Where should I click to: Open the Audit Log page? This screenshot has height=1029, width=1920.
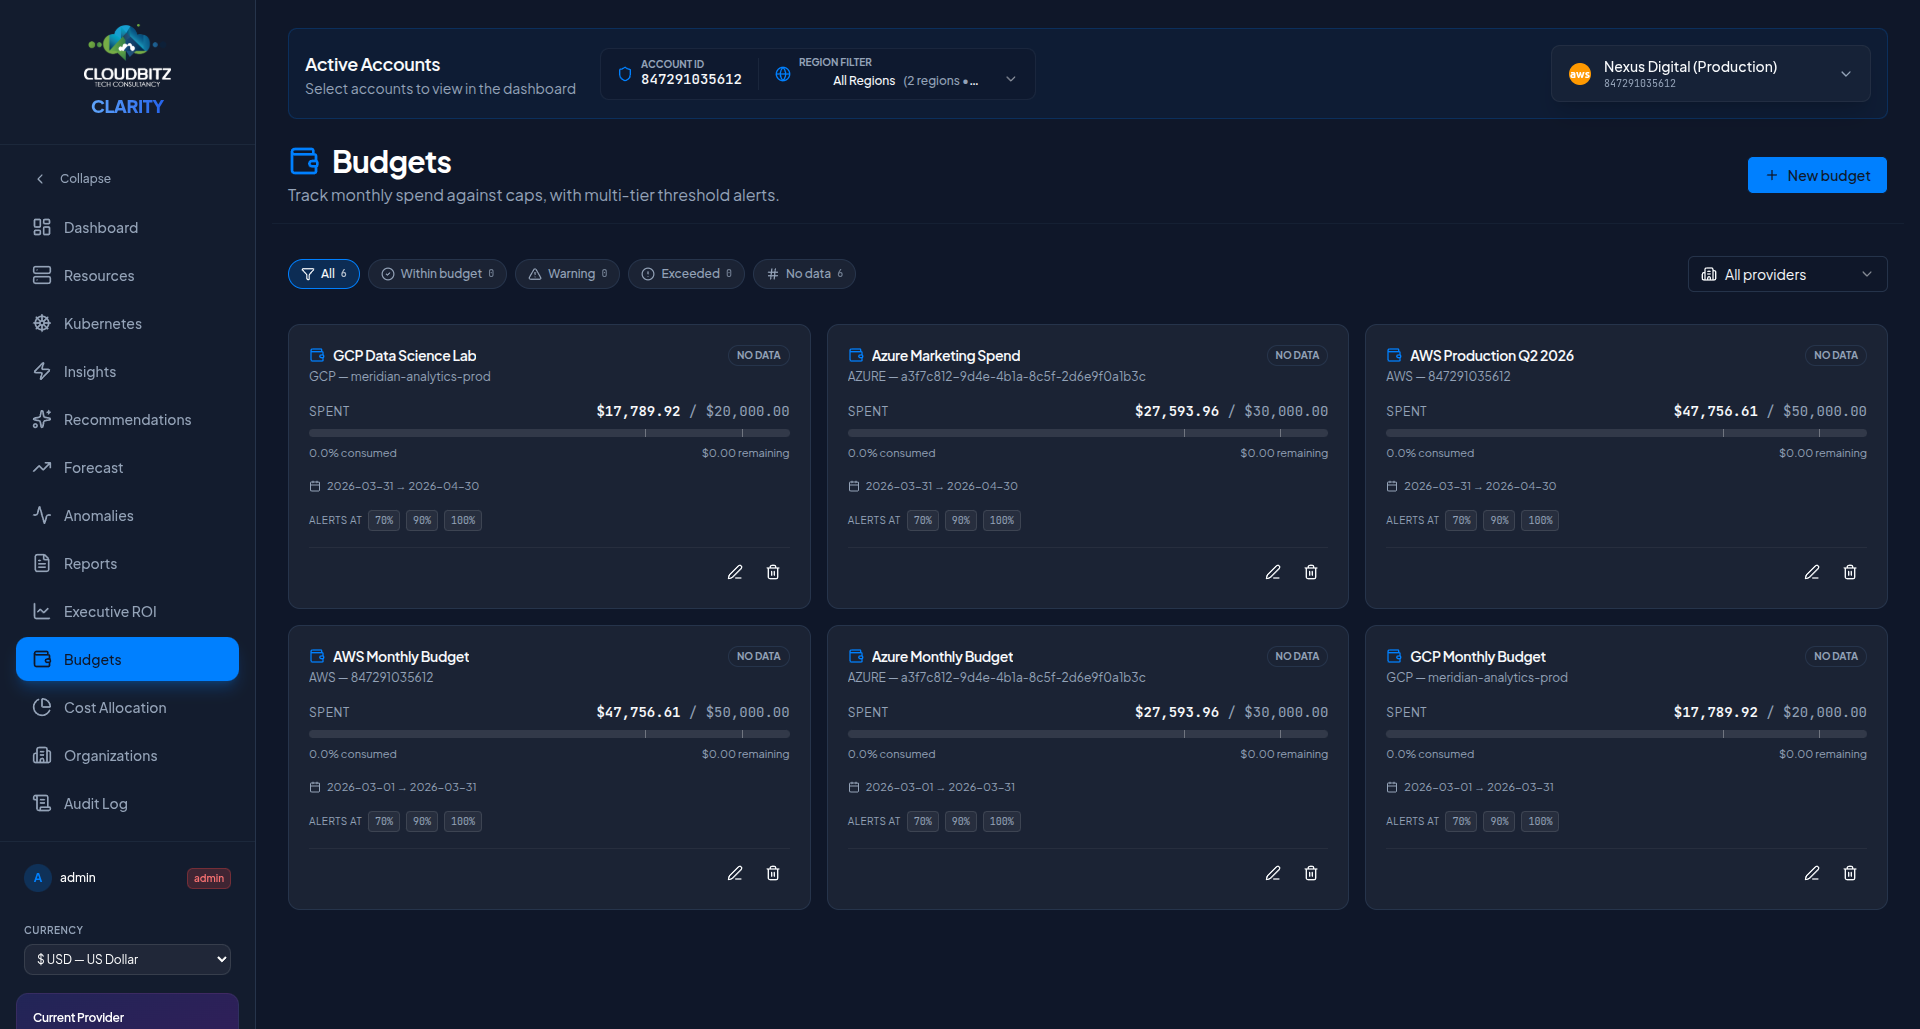pos(127,803)
